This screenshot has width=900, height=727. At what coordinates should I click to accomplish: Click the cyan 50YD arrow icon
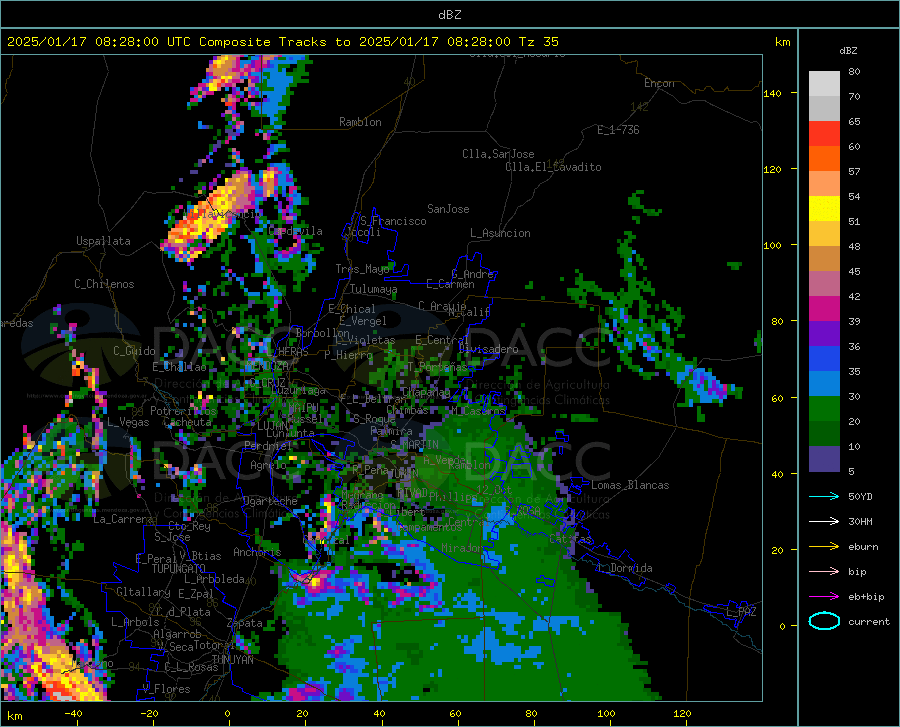click(x=824, y=496)
